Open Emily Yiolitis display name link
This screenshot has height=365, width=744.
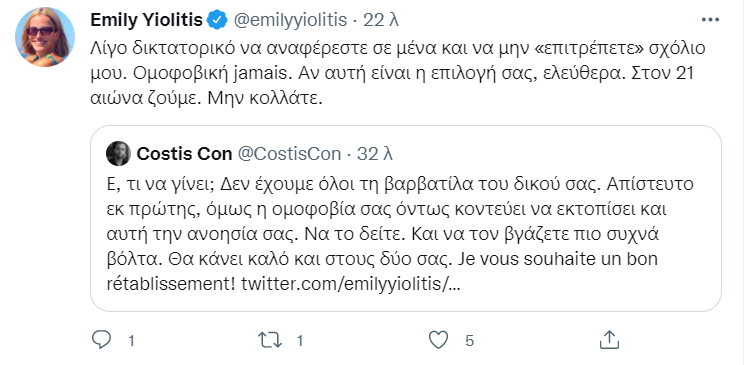click(x=147, y=20)
